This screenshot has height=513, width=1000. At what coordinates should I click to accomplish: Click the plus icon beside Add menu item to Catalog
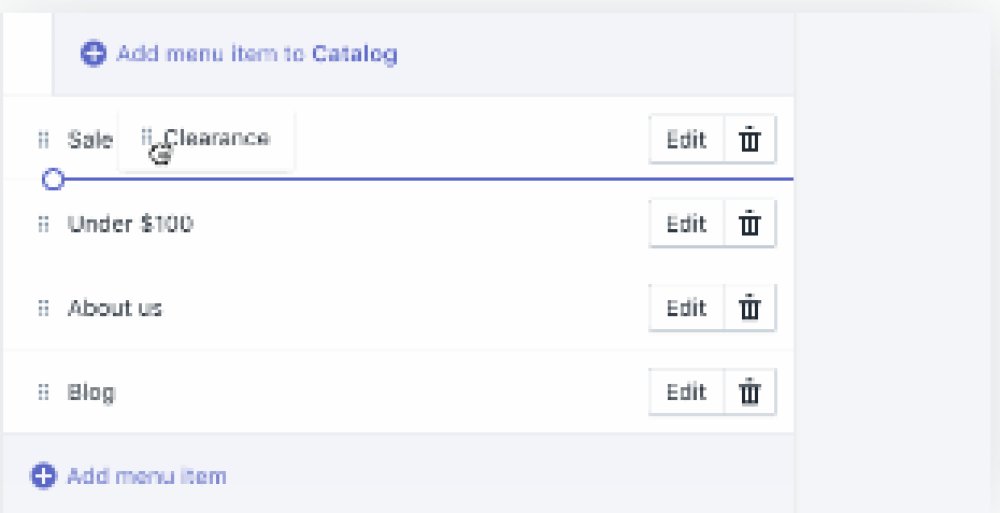93,54
